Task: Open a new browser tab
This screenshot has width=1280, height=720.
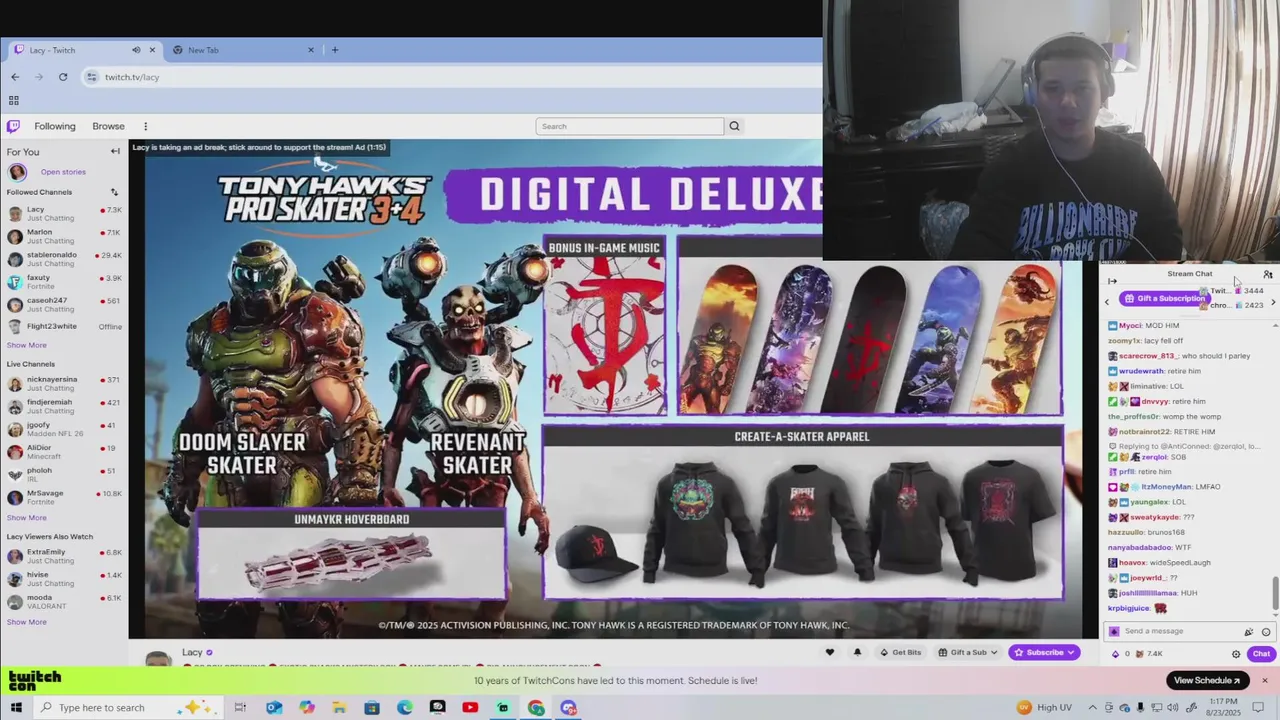Action: (335, 50)
